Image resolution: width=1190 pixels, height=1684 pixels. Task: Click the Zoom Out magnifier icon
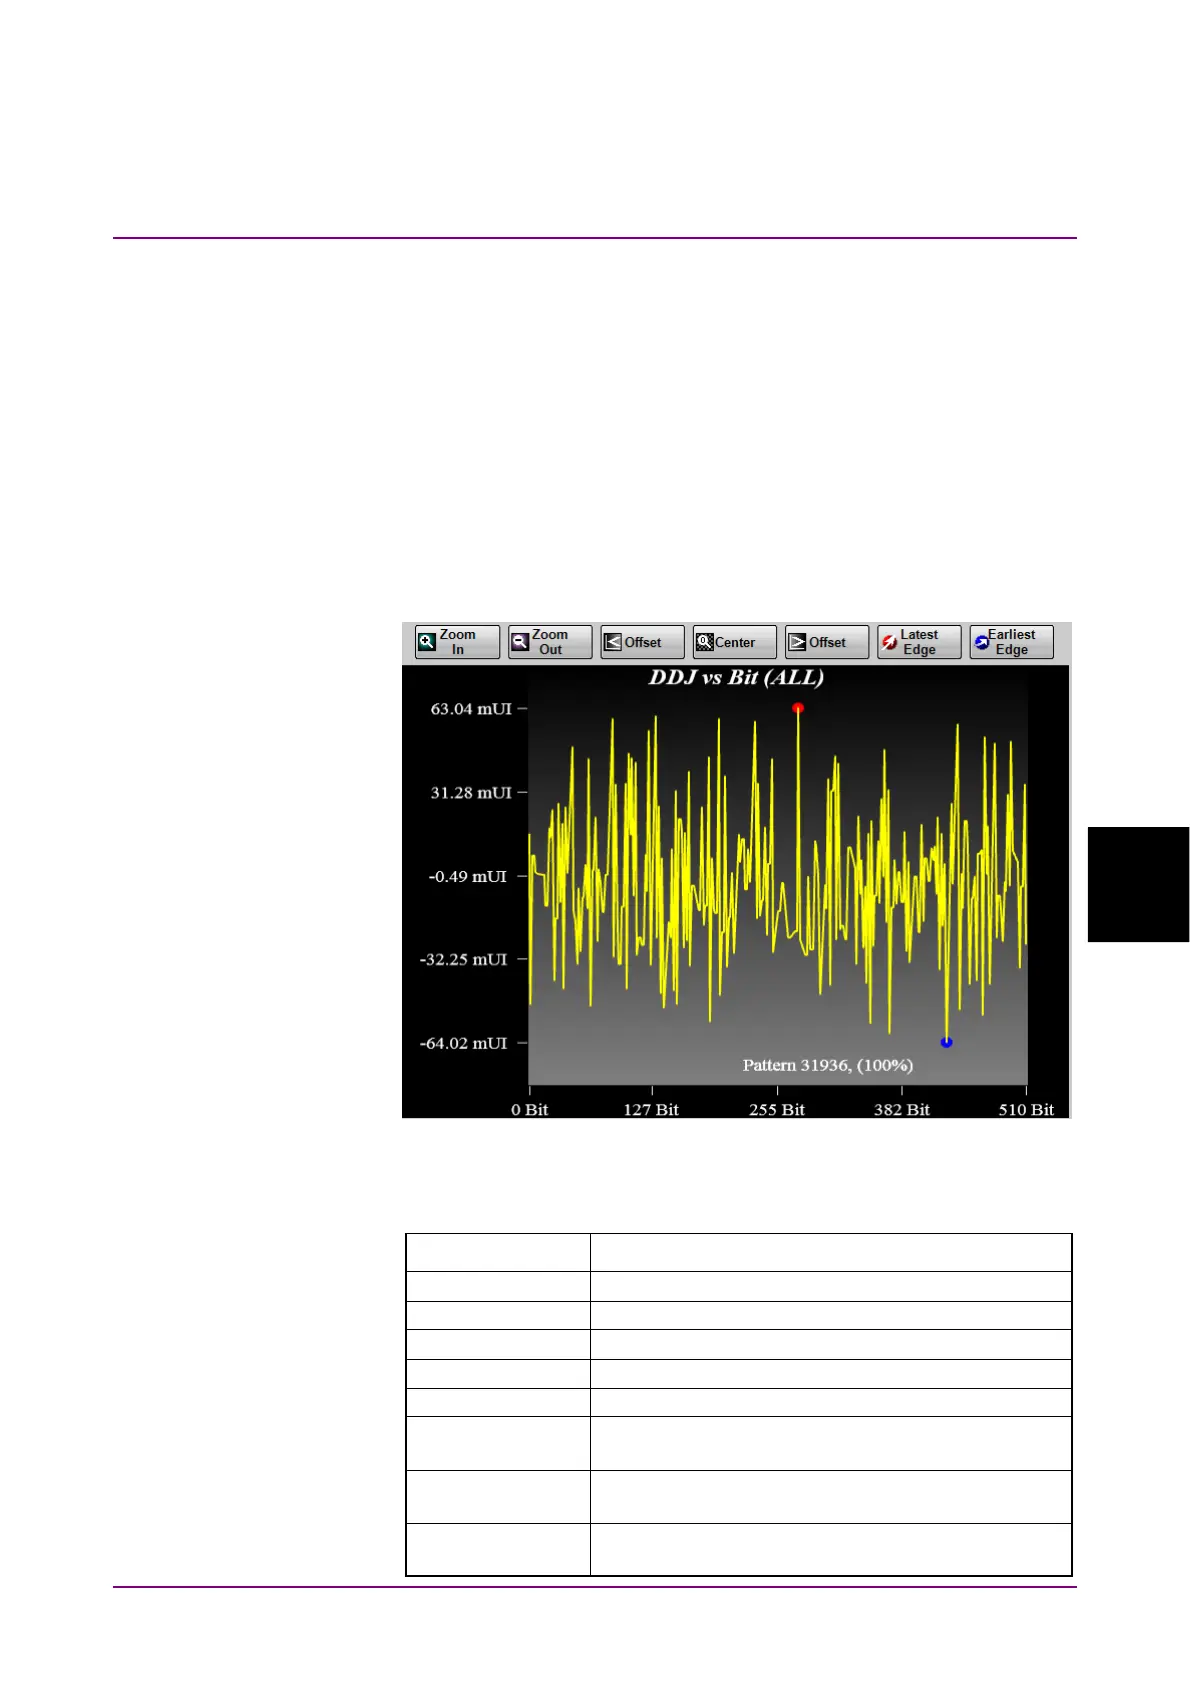point(520,642)
